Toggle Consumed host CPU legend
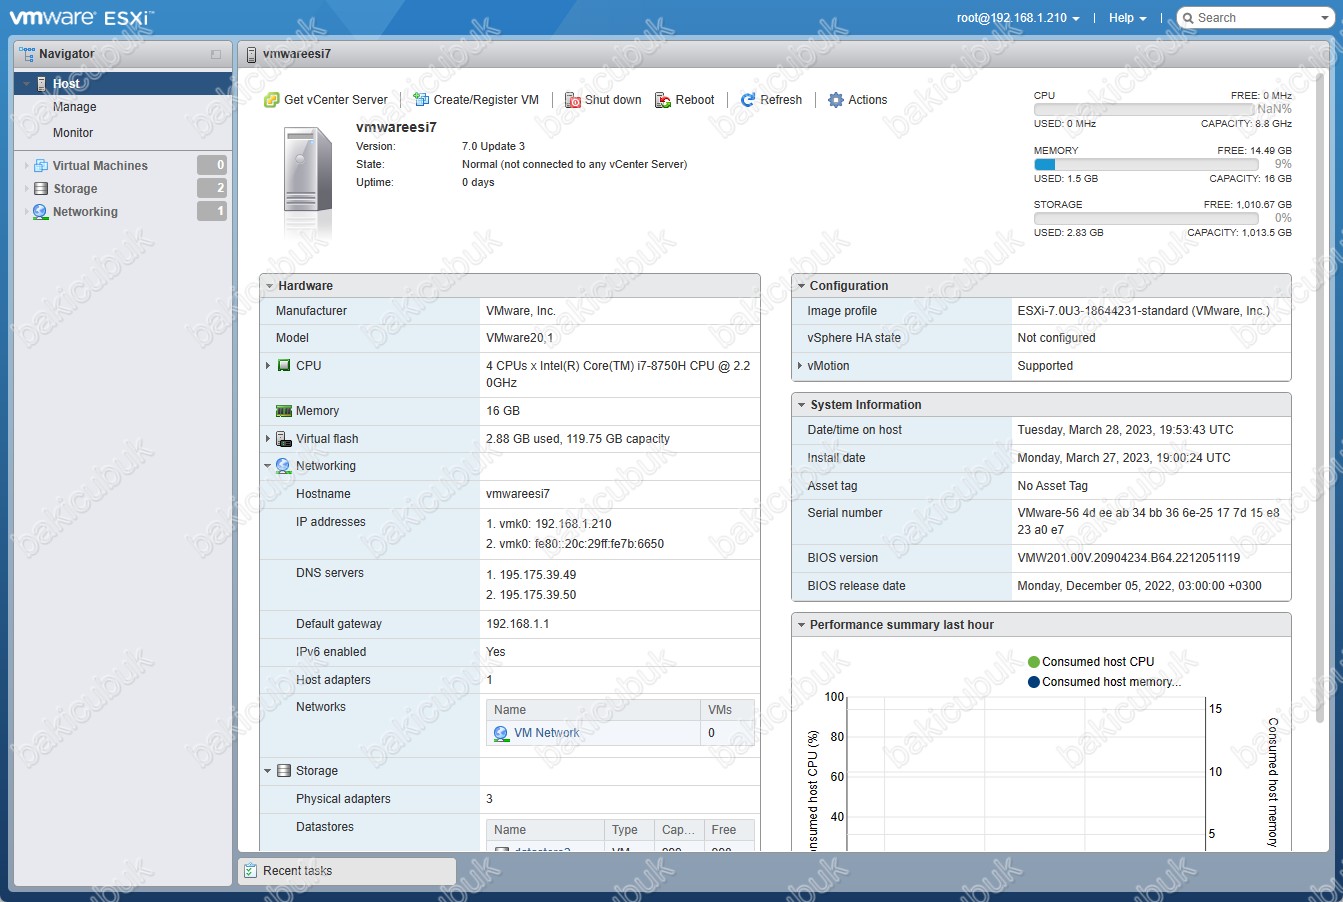 pyautogui.click(x=1091, y=662)
